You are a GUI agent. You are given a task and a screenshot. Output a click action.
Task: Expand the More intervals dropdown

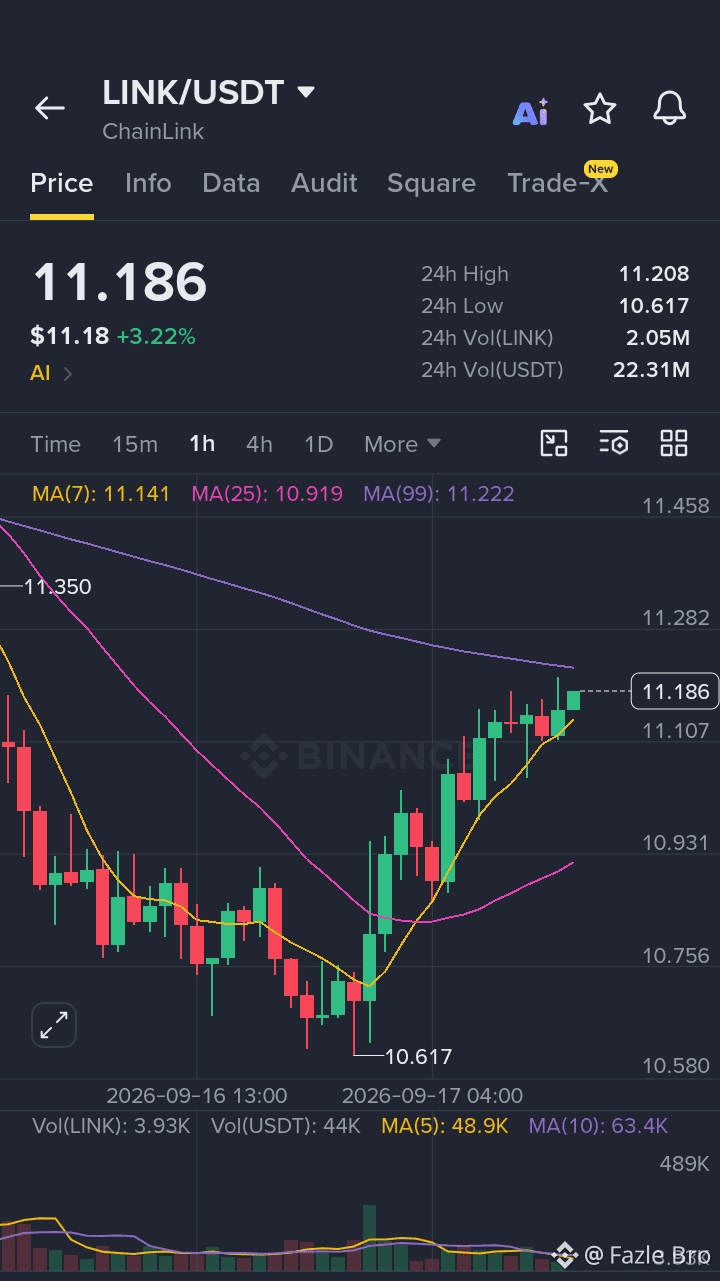click(402, 444)
